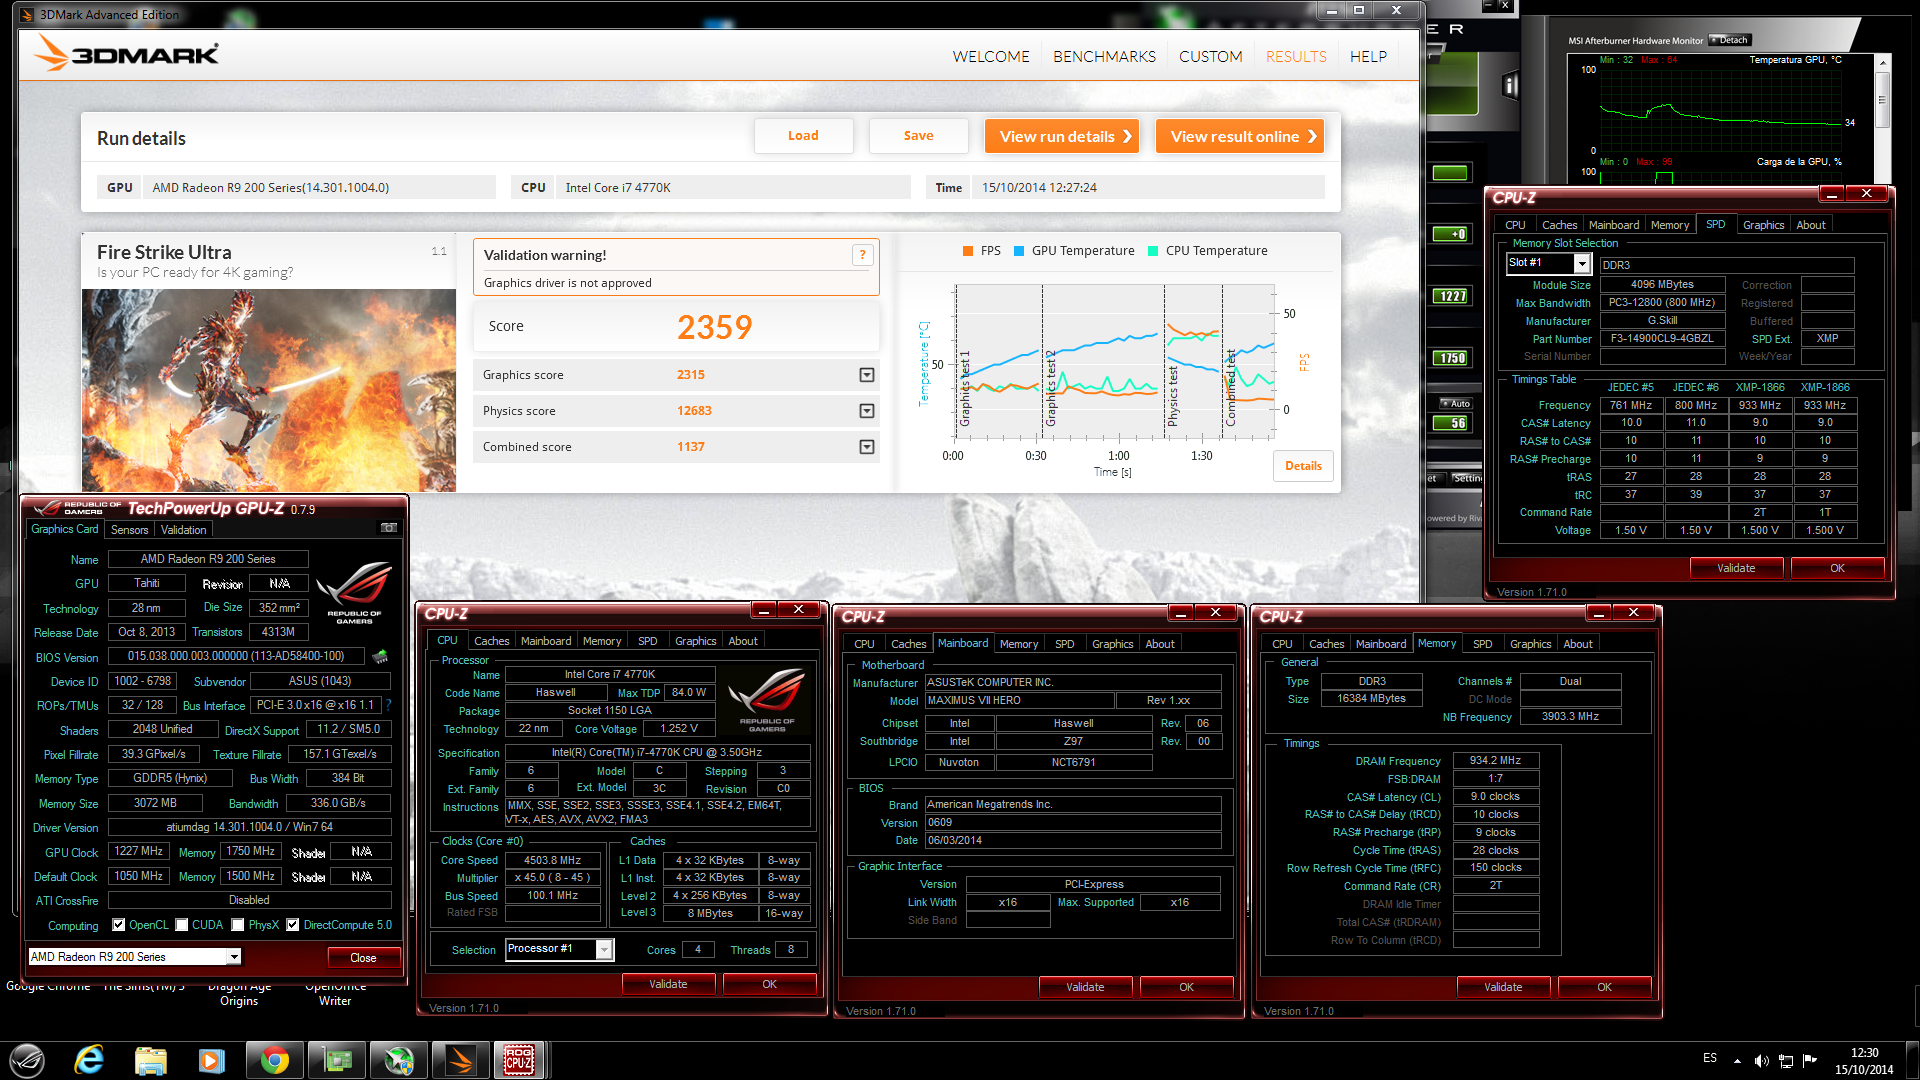Viewport: 1920px width, 1080px height.
Task: Click the GPU-Z screenshot camera icon
Action: tap(388, 528)
